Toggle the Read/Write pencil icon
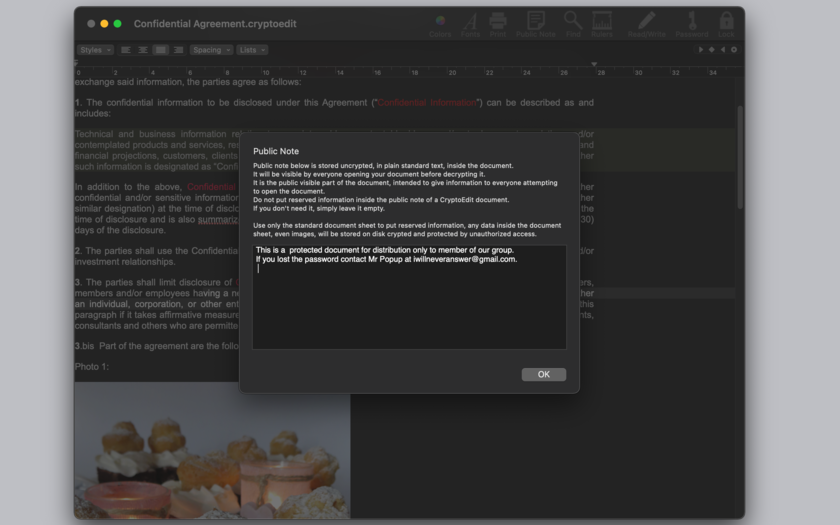This screenshot has height=525, width=840. tap(647, 25)
